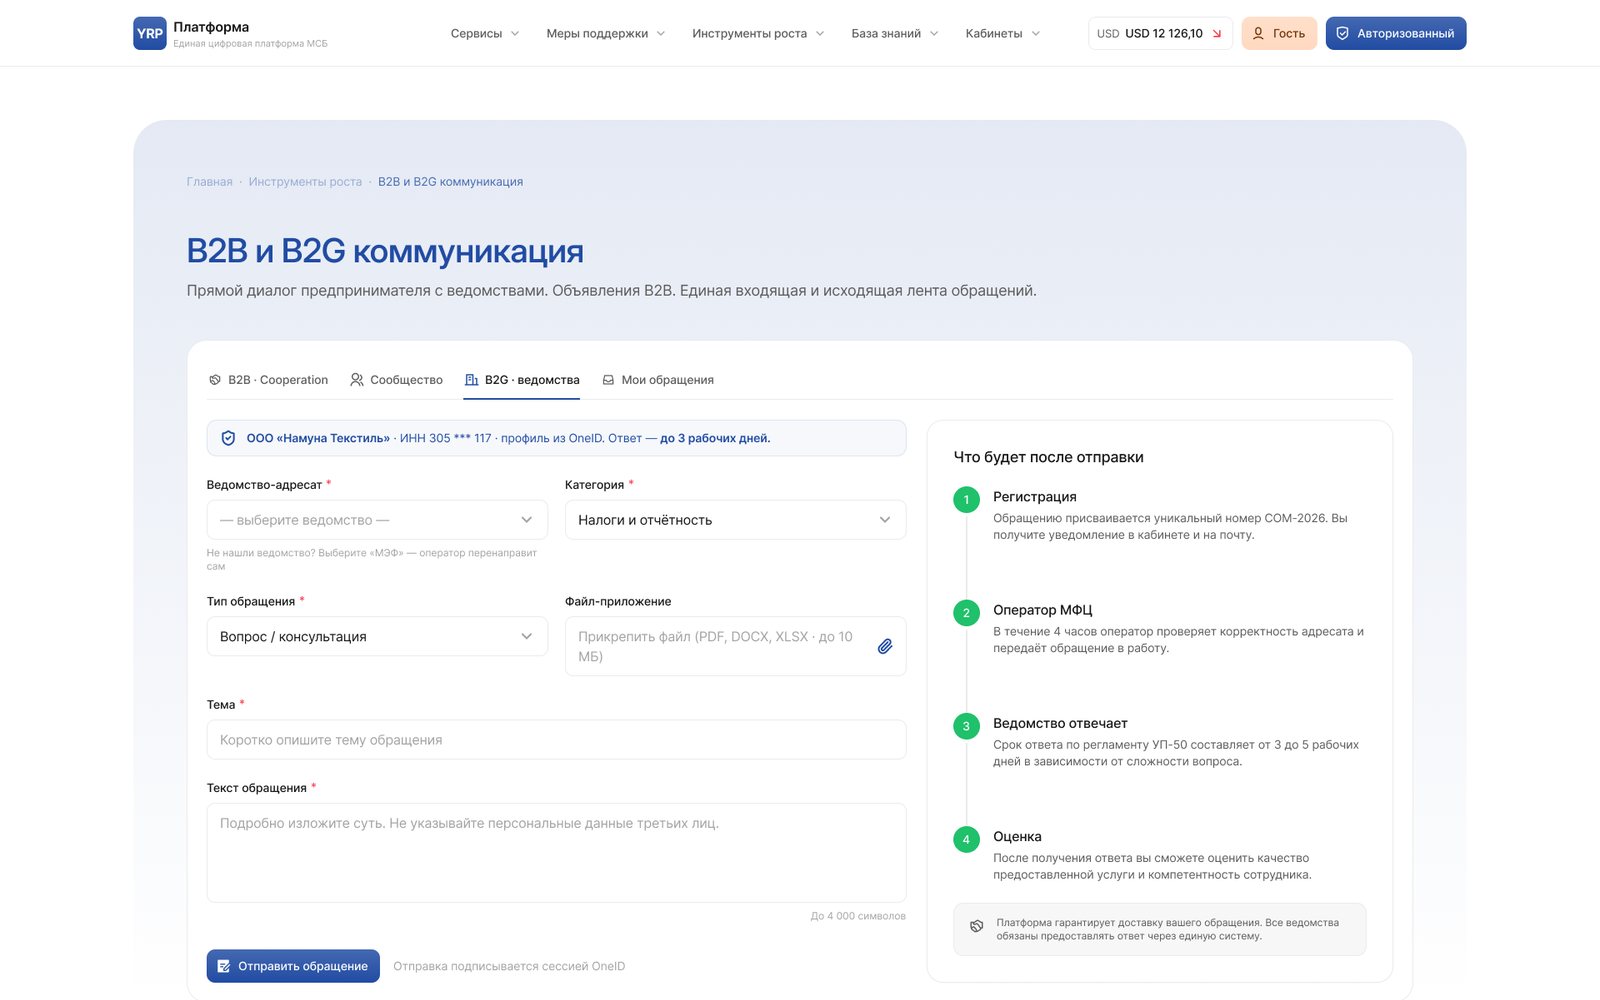Open the Ведомство-адресат dropdown

click(377, 520)
